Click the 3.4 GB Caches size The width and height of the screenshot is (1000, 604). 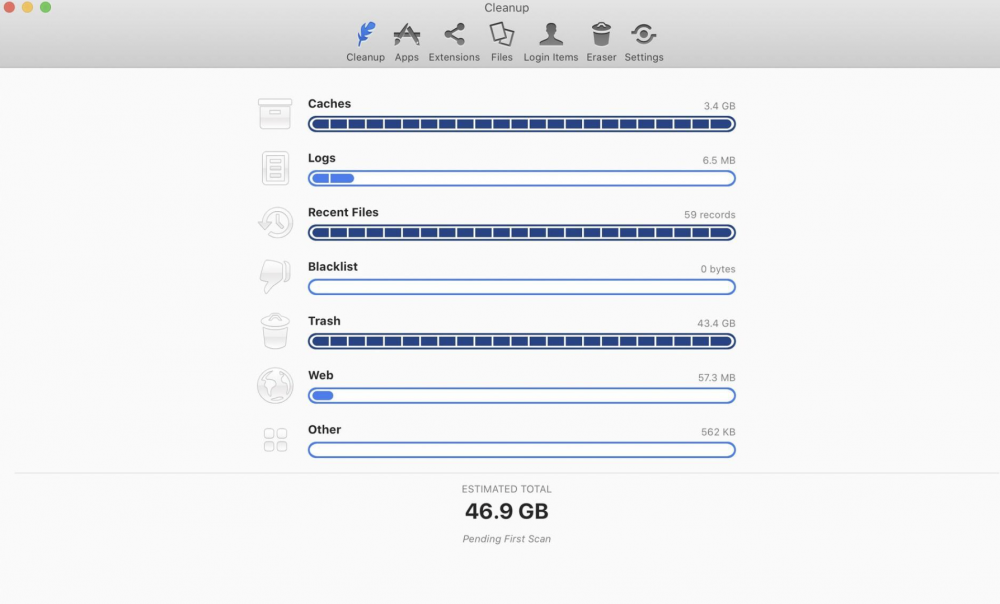719,106
